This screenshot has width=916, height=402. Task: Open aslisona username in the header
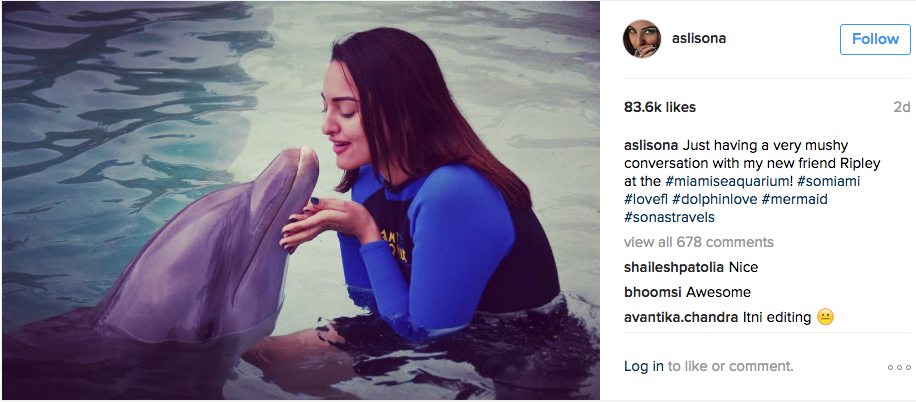698,39
